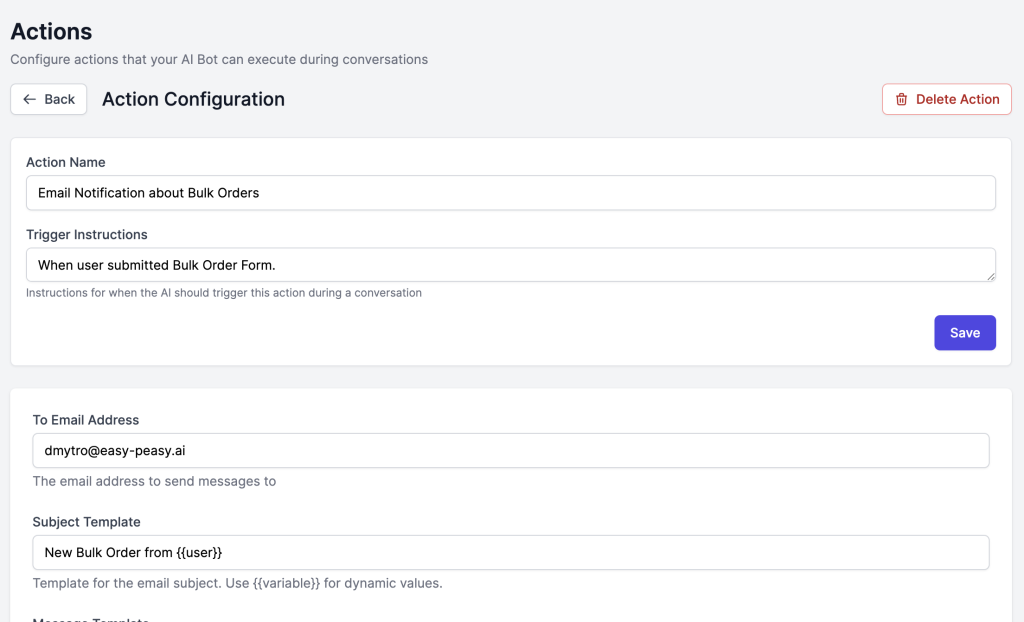
Task: Click the Actions page title
Action: [x=51, y=32]
